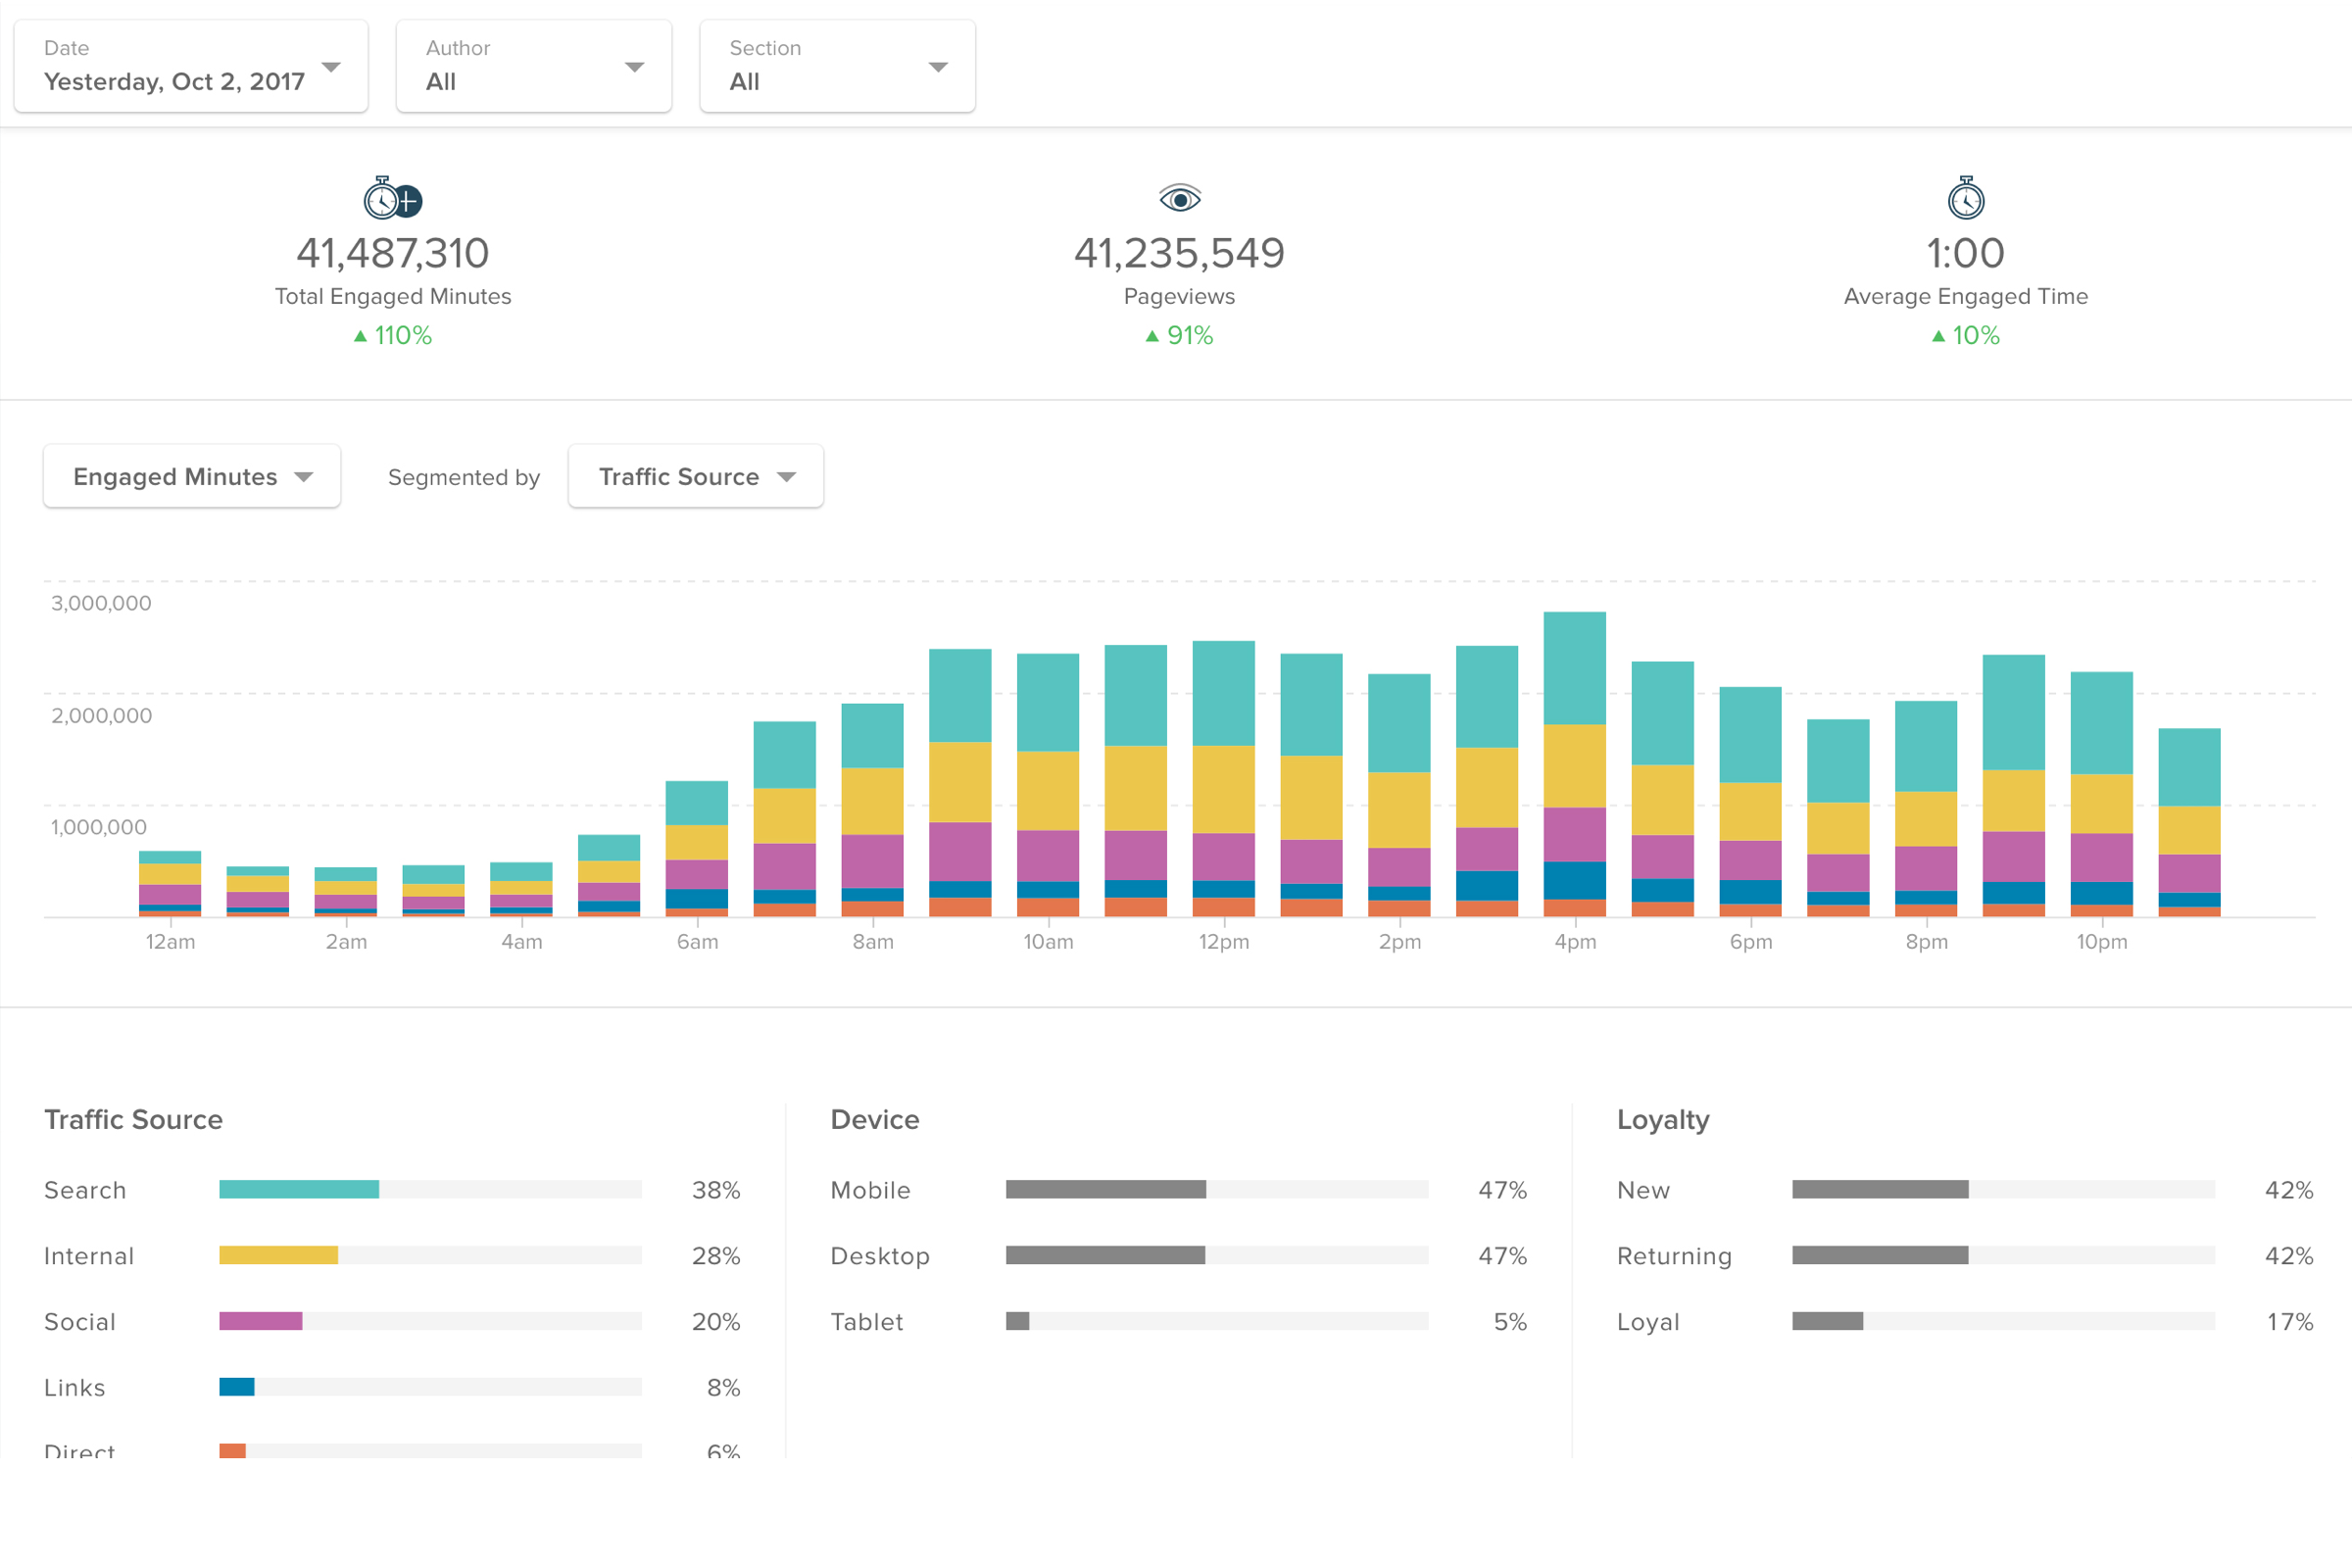
Task: Expand the Traffic Source segment selector
Action: pos(696,477)
